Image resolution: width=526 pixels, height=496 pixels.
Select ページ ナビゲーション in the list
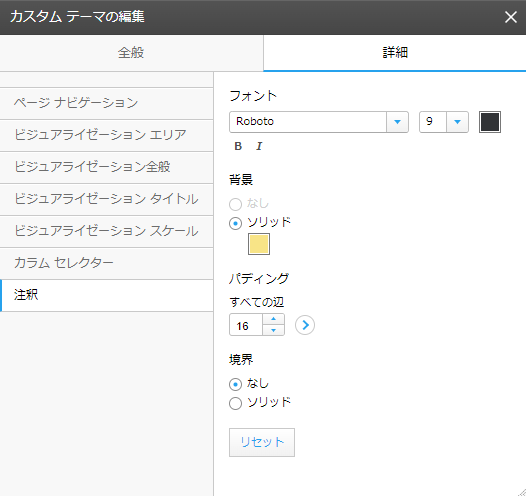pos(106,103)
